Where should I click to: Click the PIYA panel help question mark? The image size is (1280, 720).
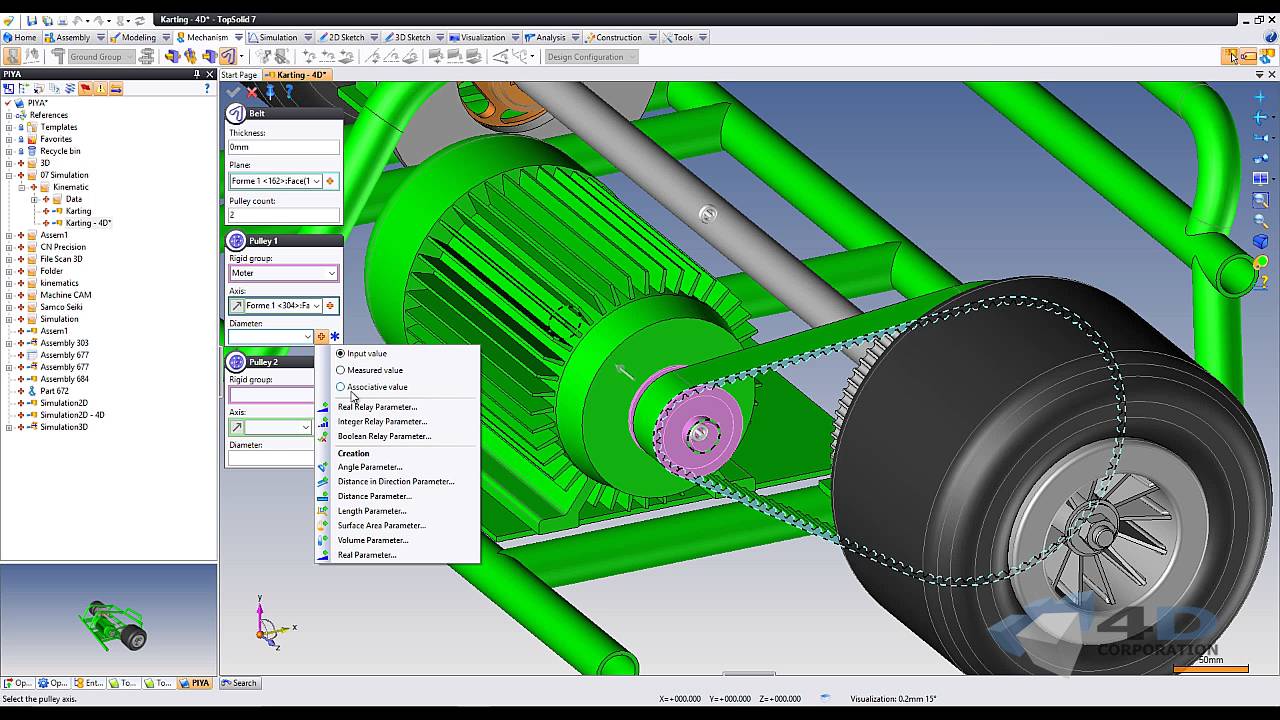point(207,88)
